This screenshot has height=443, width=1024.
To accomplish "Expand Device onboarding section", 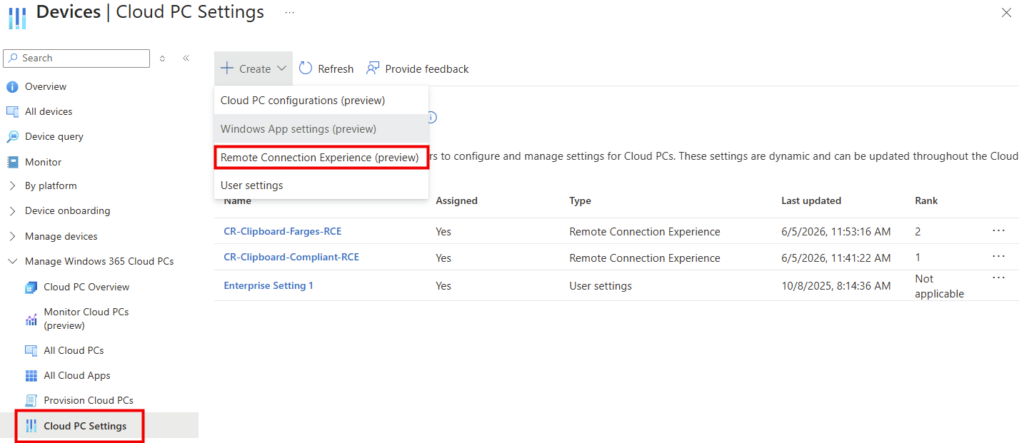I will click(x=12, y=211).
